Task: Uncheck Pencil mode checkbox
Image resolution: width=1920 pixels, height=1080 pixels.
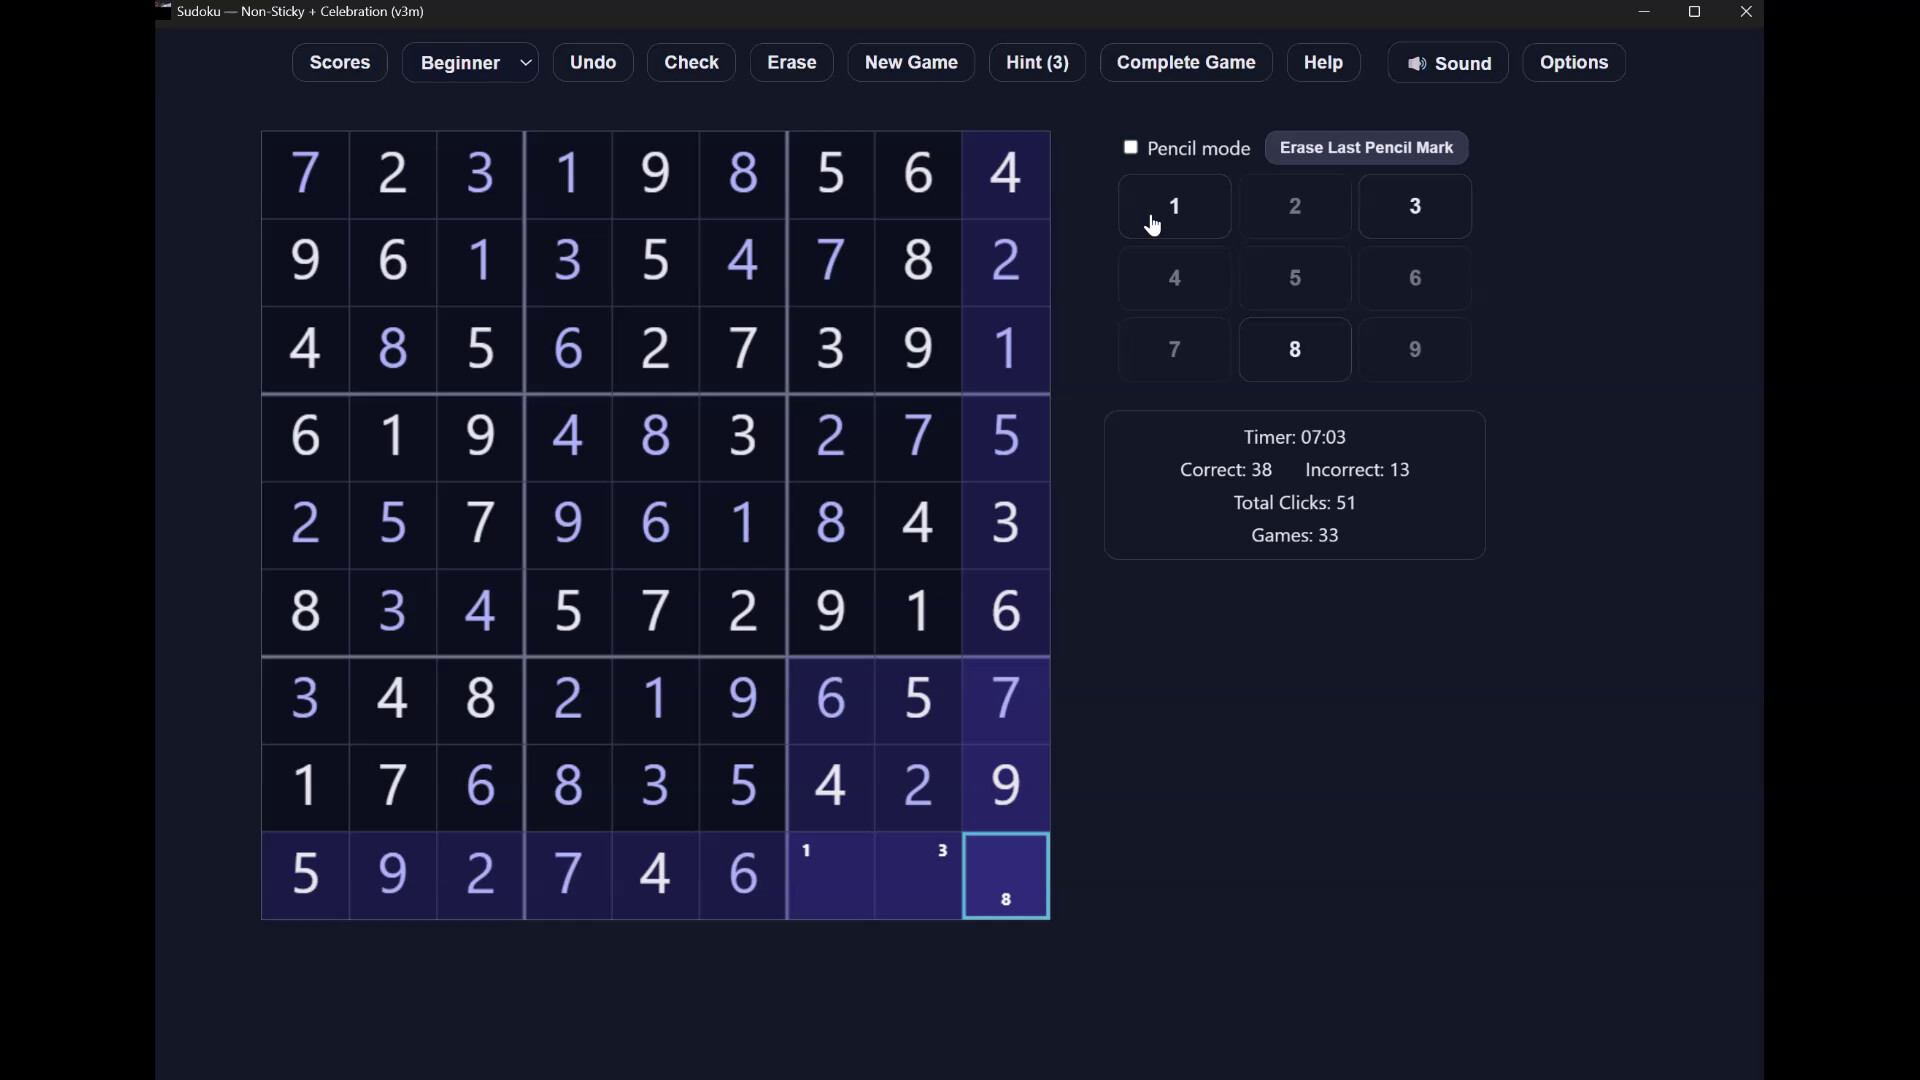Action: (1131, 147)
